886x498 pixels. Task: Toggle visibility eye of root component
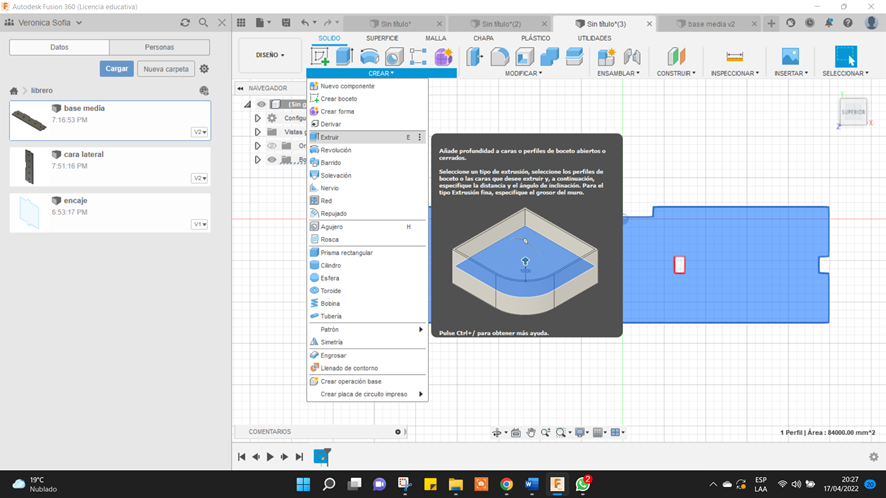click(261, 104)
